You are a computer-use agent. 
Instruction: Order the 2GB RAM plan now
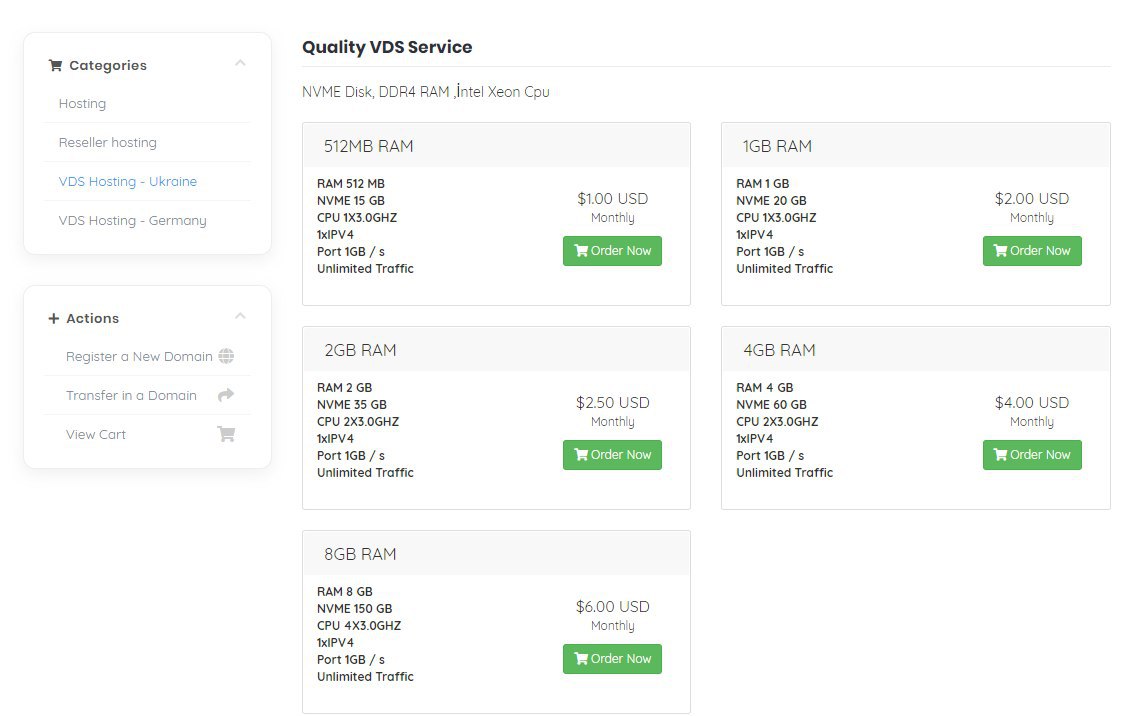pos(612,455)
